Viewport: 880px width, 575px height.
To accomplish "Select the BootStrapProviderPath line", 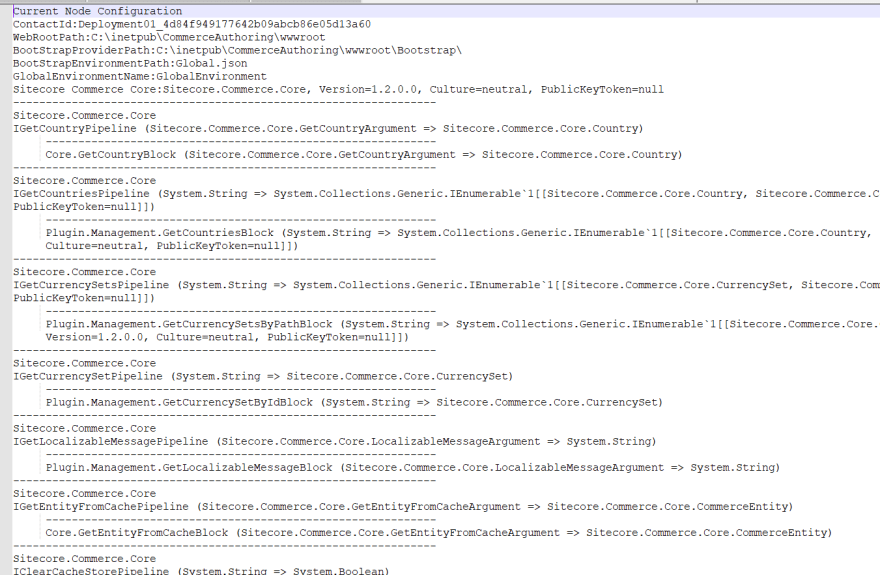I will coord(237,50).
